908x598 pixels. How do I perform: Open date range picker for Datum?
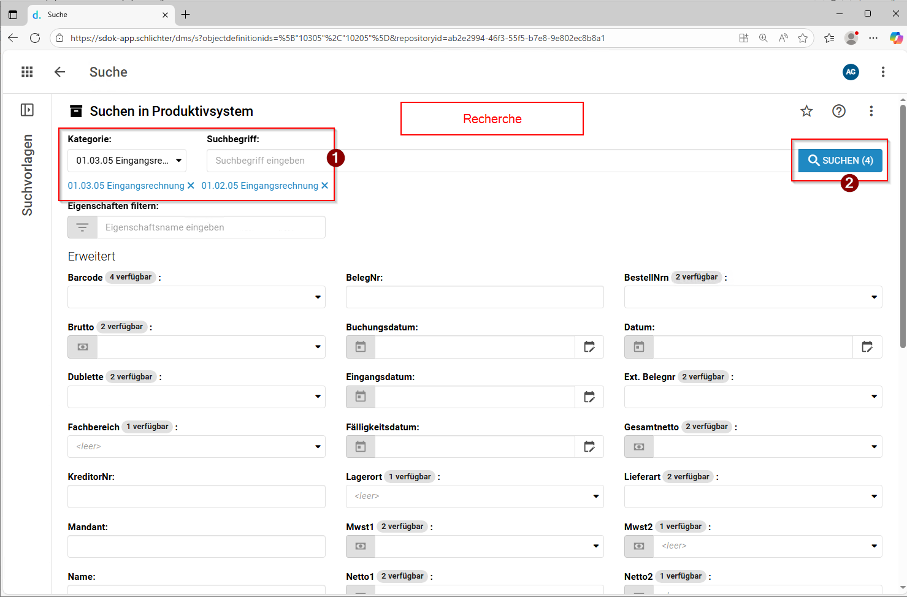pos(867,347)
